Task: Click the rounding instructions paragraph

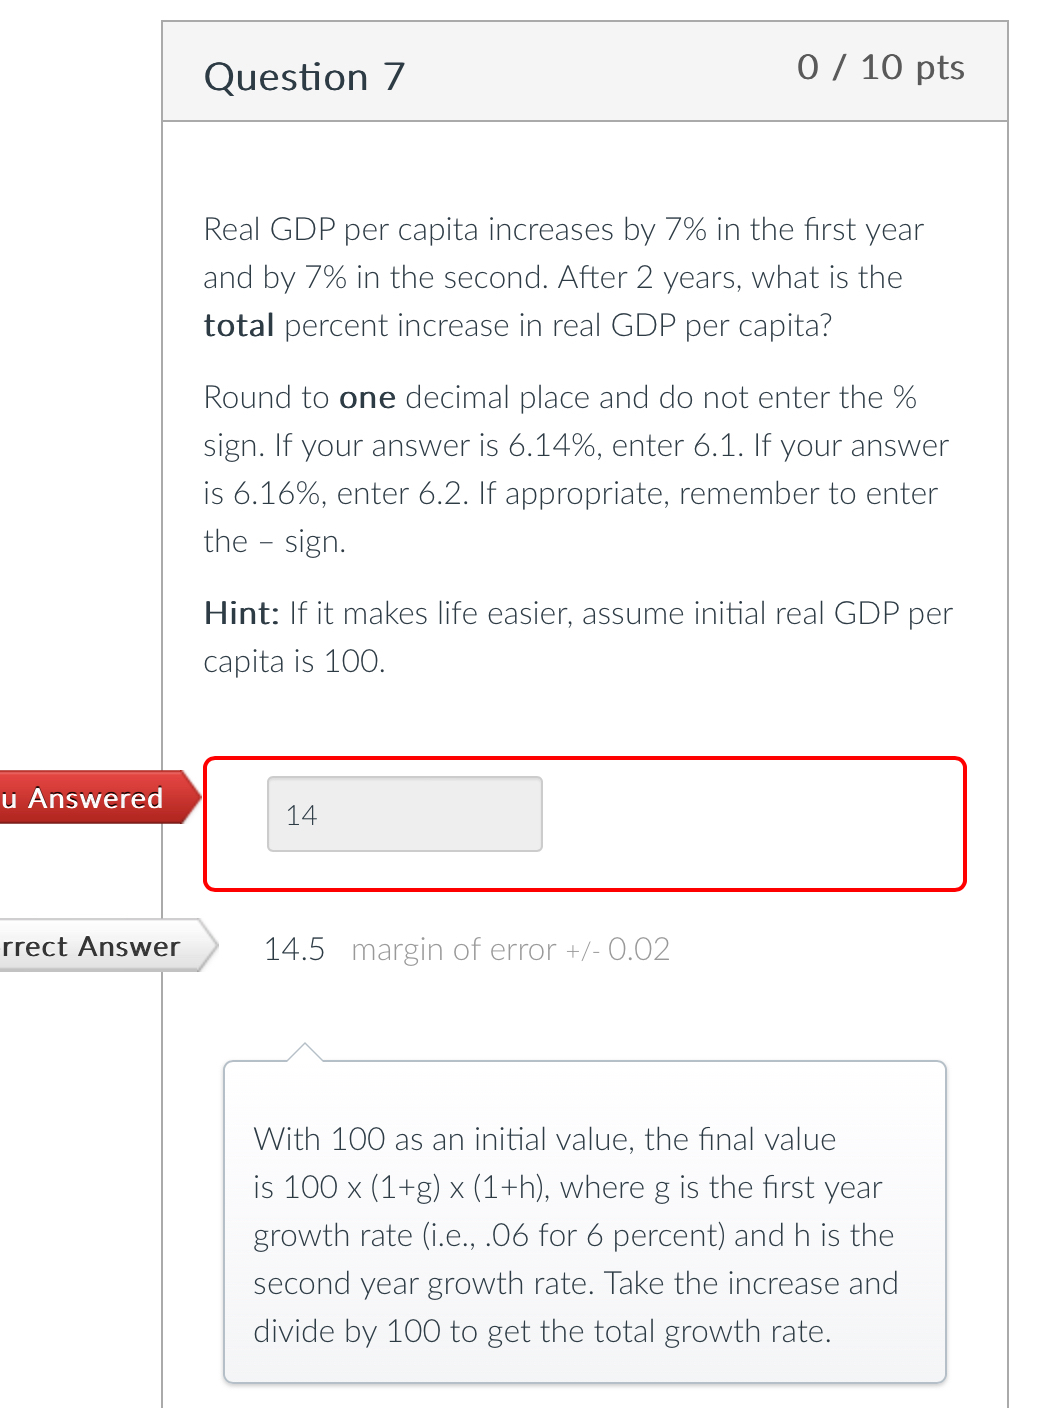Action: pyautogui.click(x=575, y=468)
